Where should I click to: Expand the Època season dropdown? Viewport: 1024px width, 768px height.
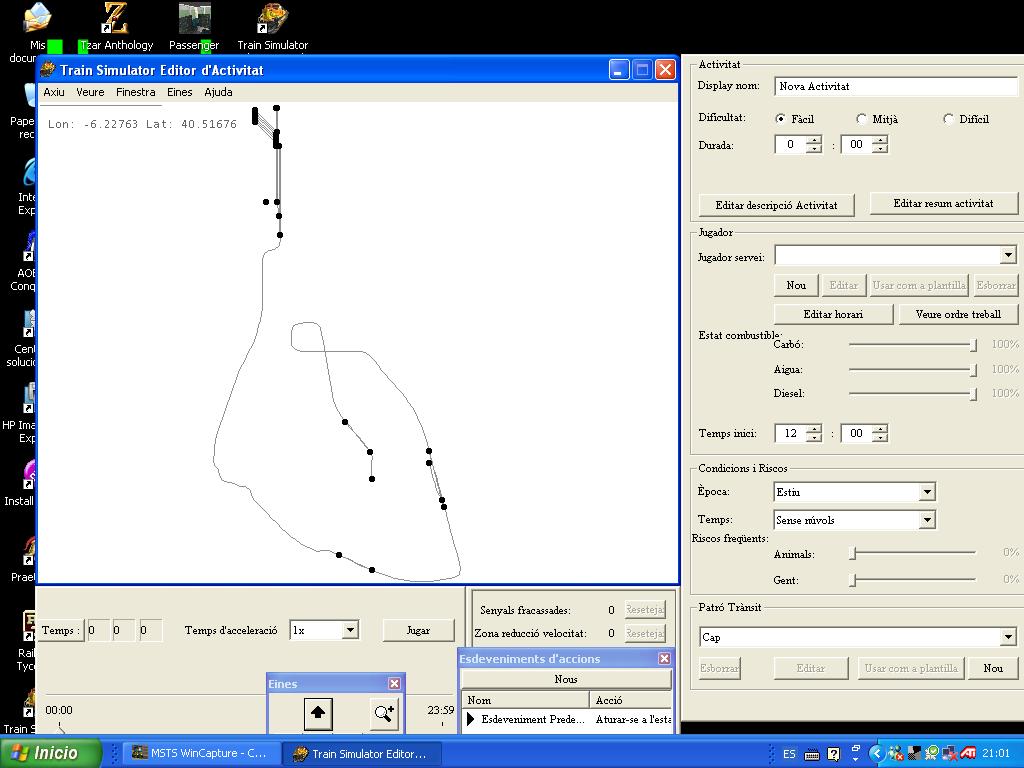[927, 492]
